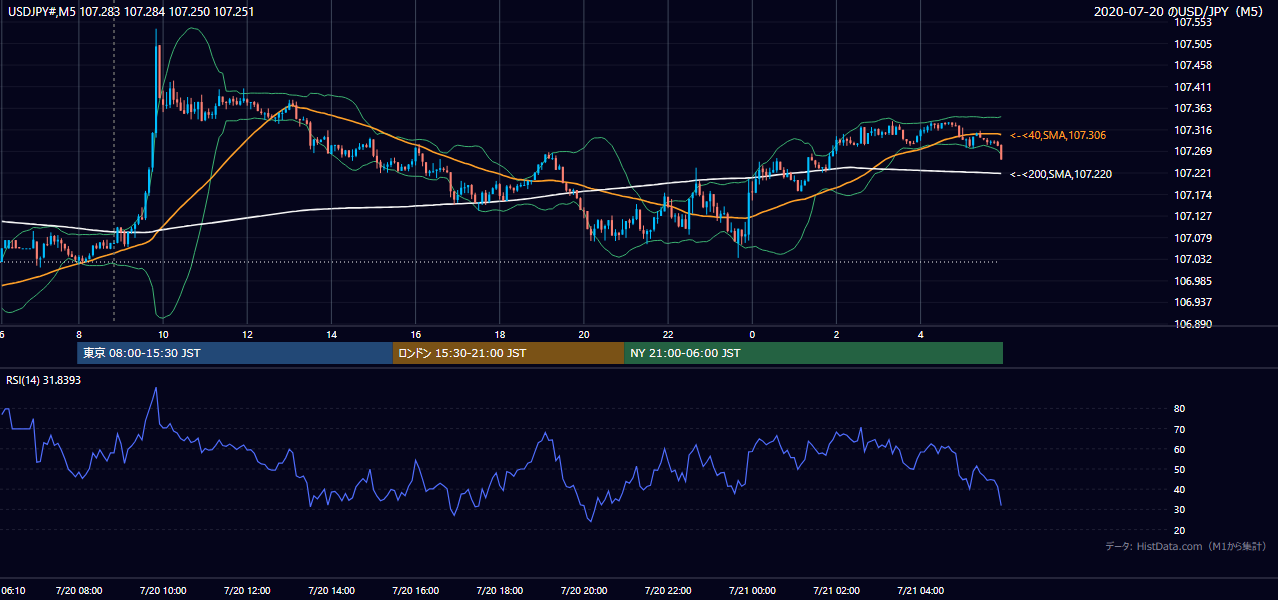Click the London session bar 15:30-21:00 JST
This screenshot has width=1278, height=600.
[508, 353]
